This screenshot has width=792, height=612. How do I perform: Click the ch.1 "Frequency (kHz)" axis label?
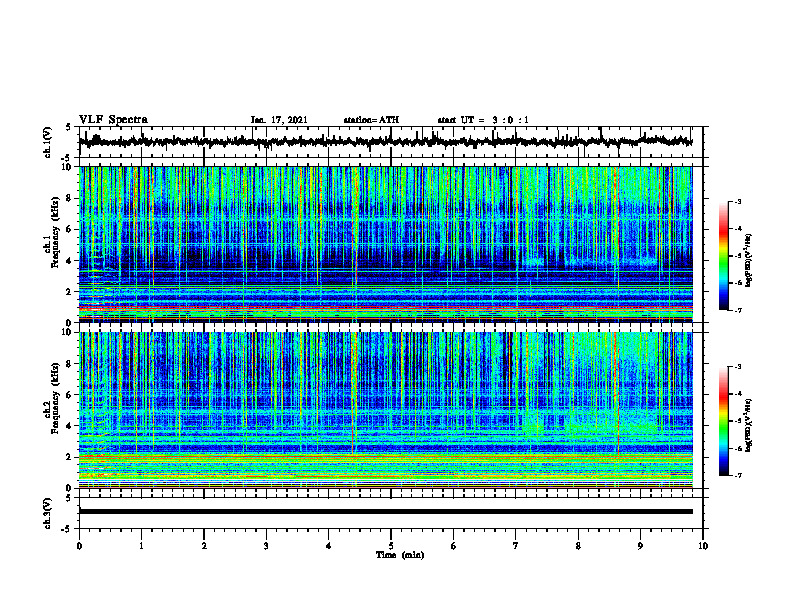(x=55, y=233)
